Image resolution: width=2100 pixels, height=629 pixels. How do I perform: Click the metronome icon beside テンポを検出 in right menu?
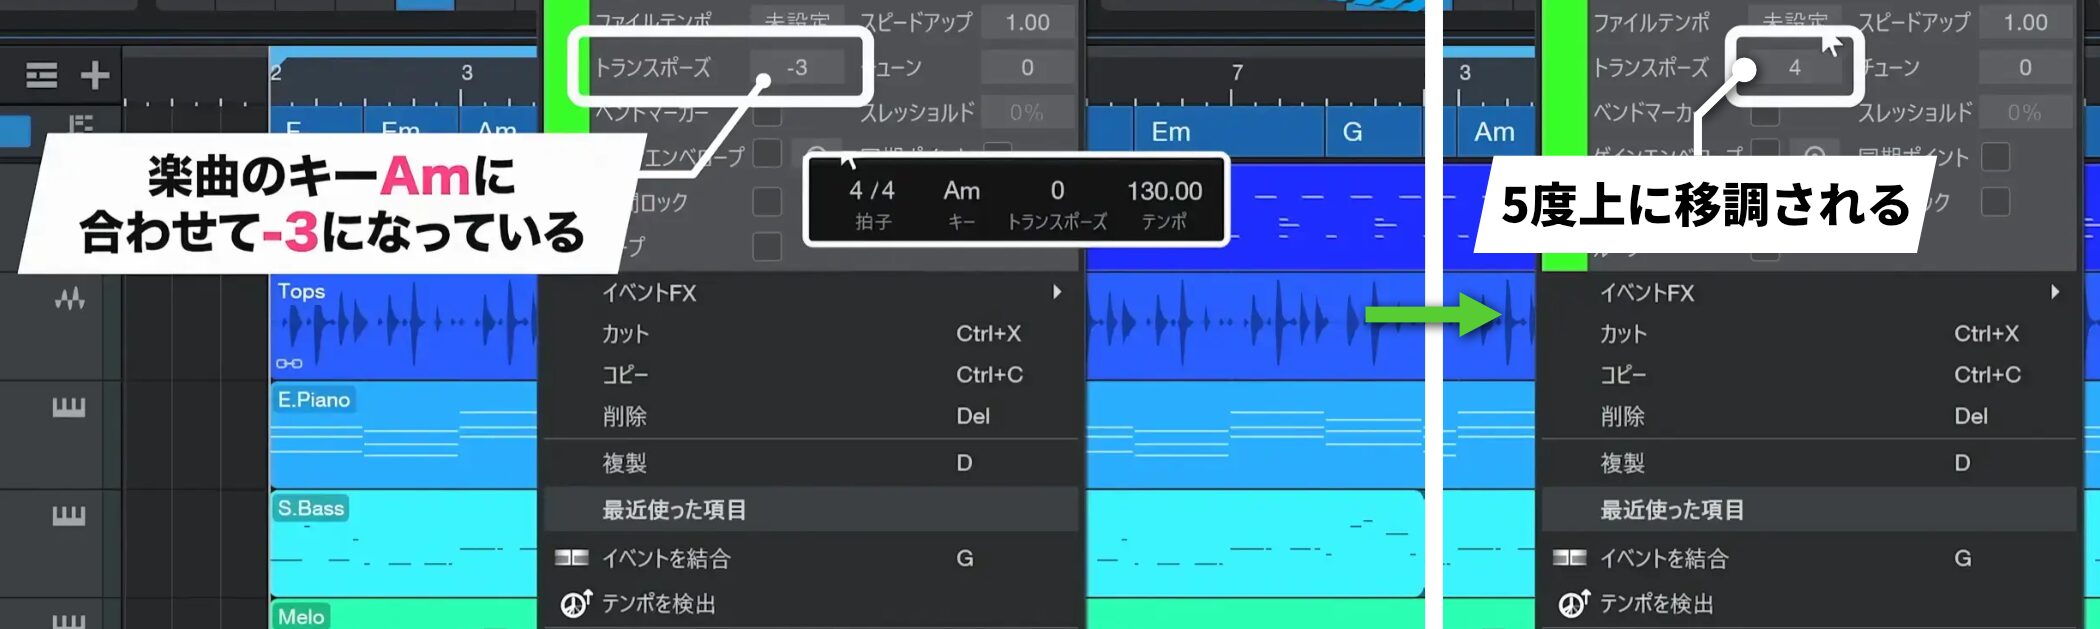(x=1573, y=603)
